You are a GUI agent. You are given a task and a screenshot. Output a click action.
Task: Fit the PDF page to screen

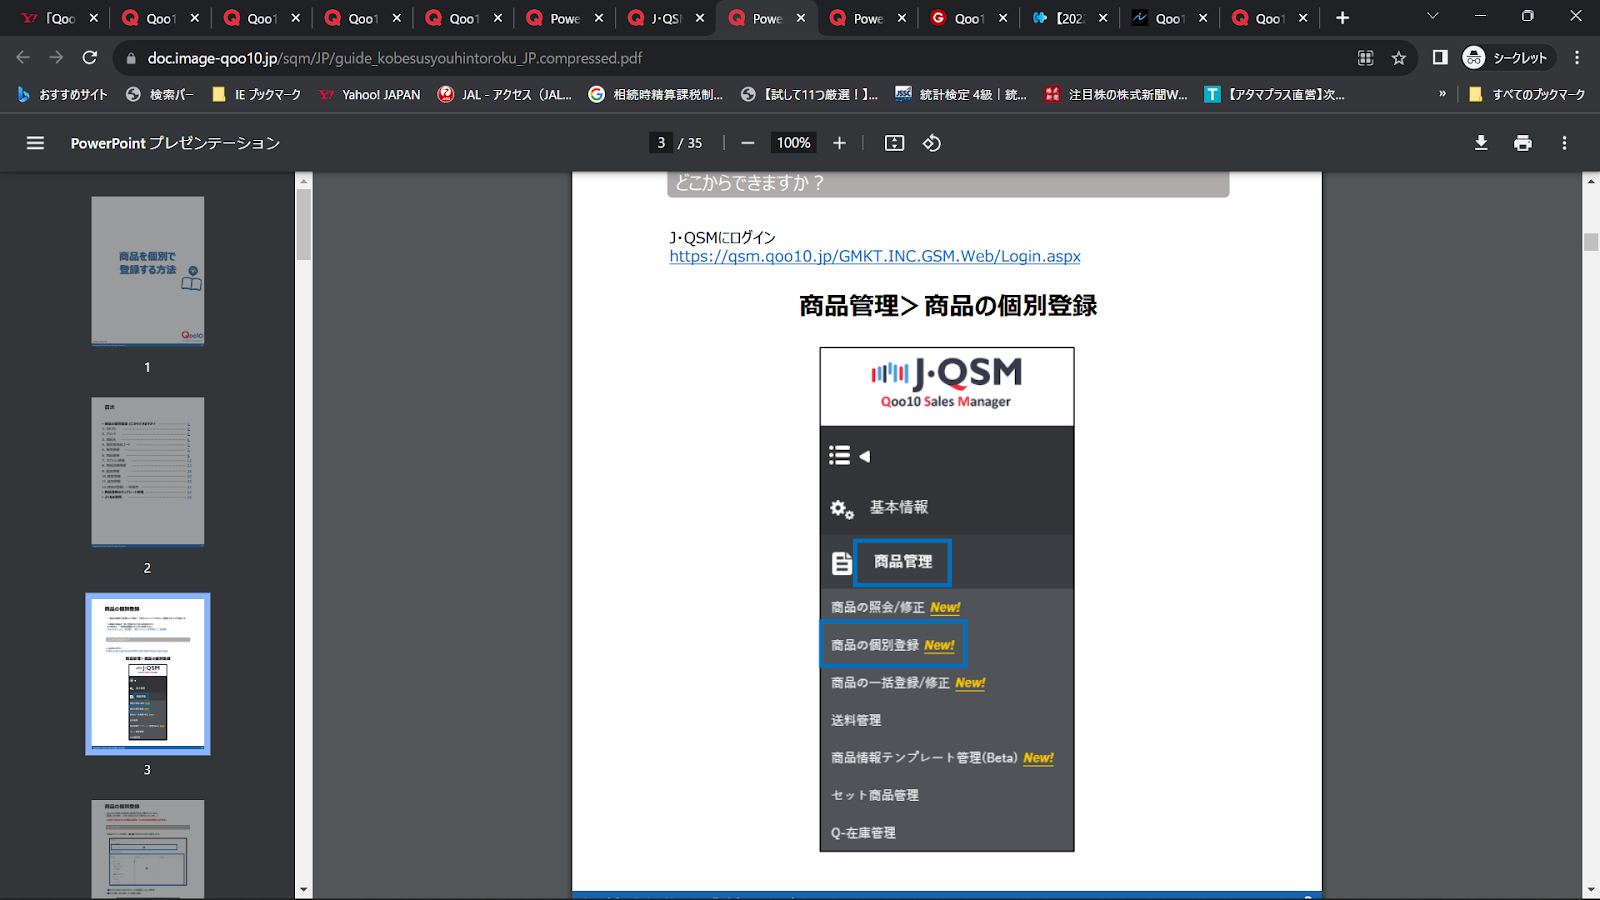coord(894,143)
